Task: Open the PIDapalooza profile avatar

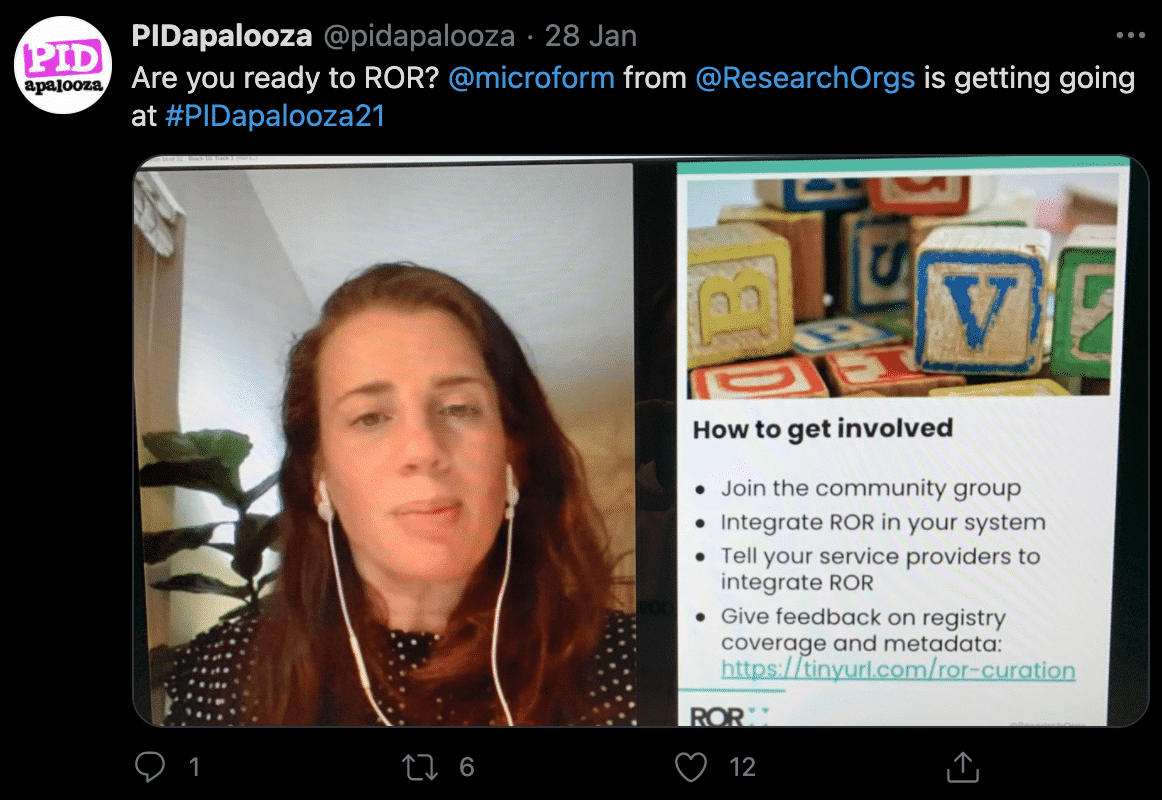Action: point(63,65)
